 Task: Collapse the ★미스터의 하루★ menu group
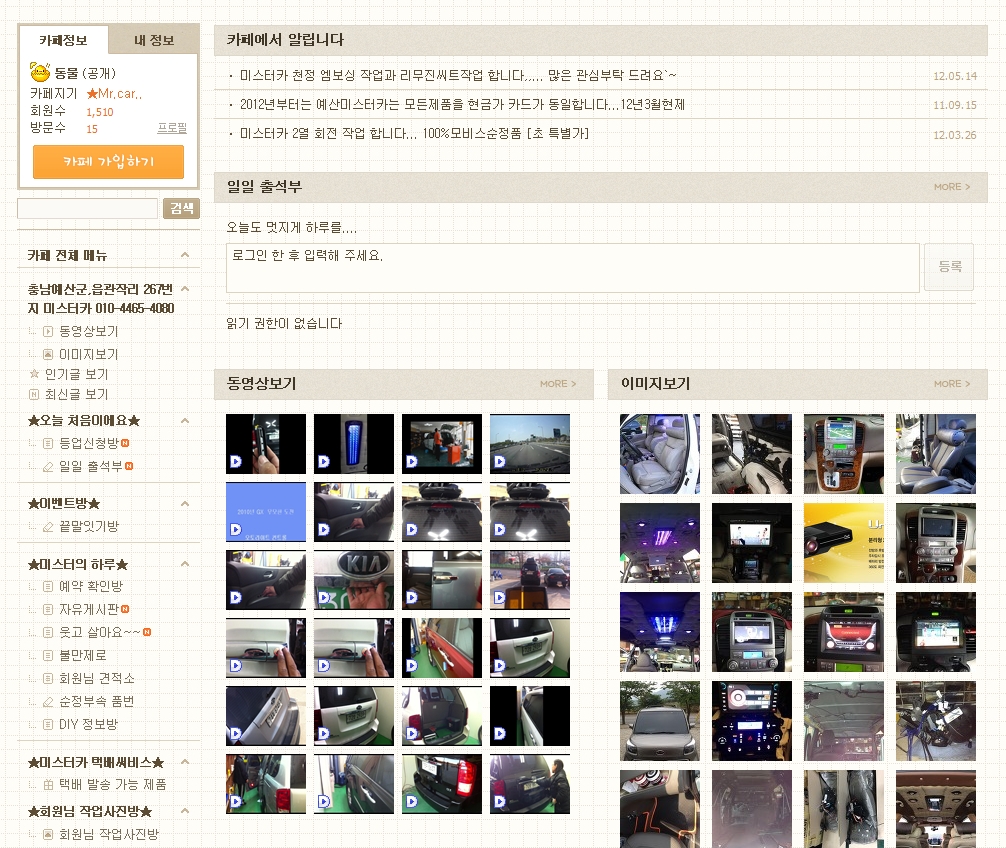(185, 564)
